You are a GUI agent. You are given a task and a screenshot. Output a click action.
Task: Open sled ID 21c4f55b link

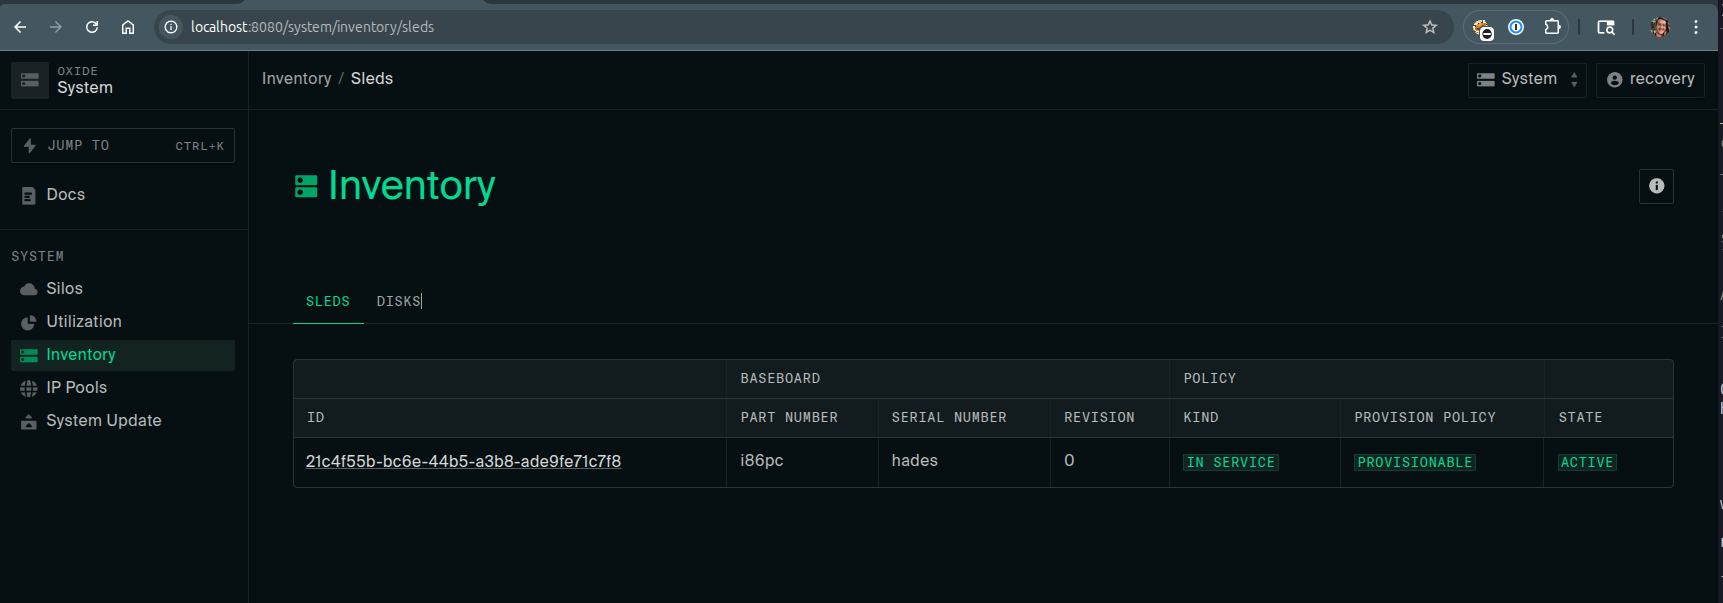coord(463,461)
